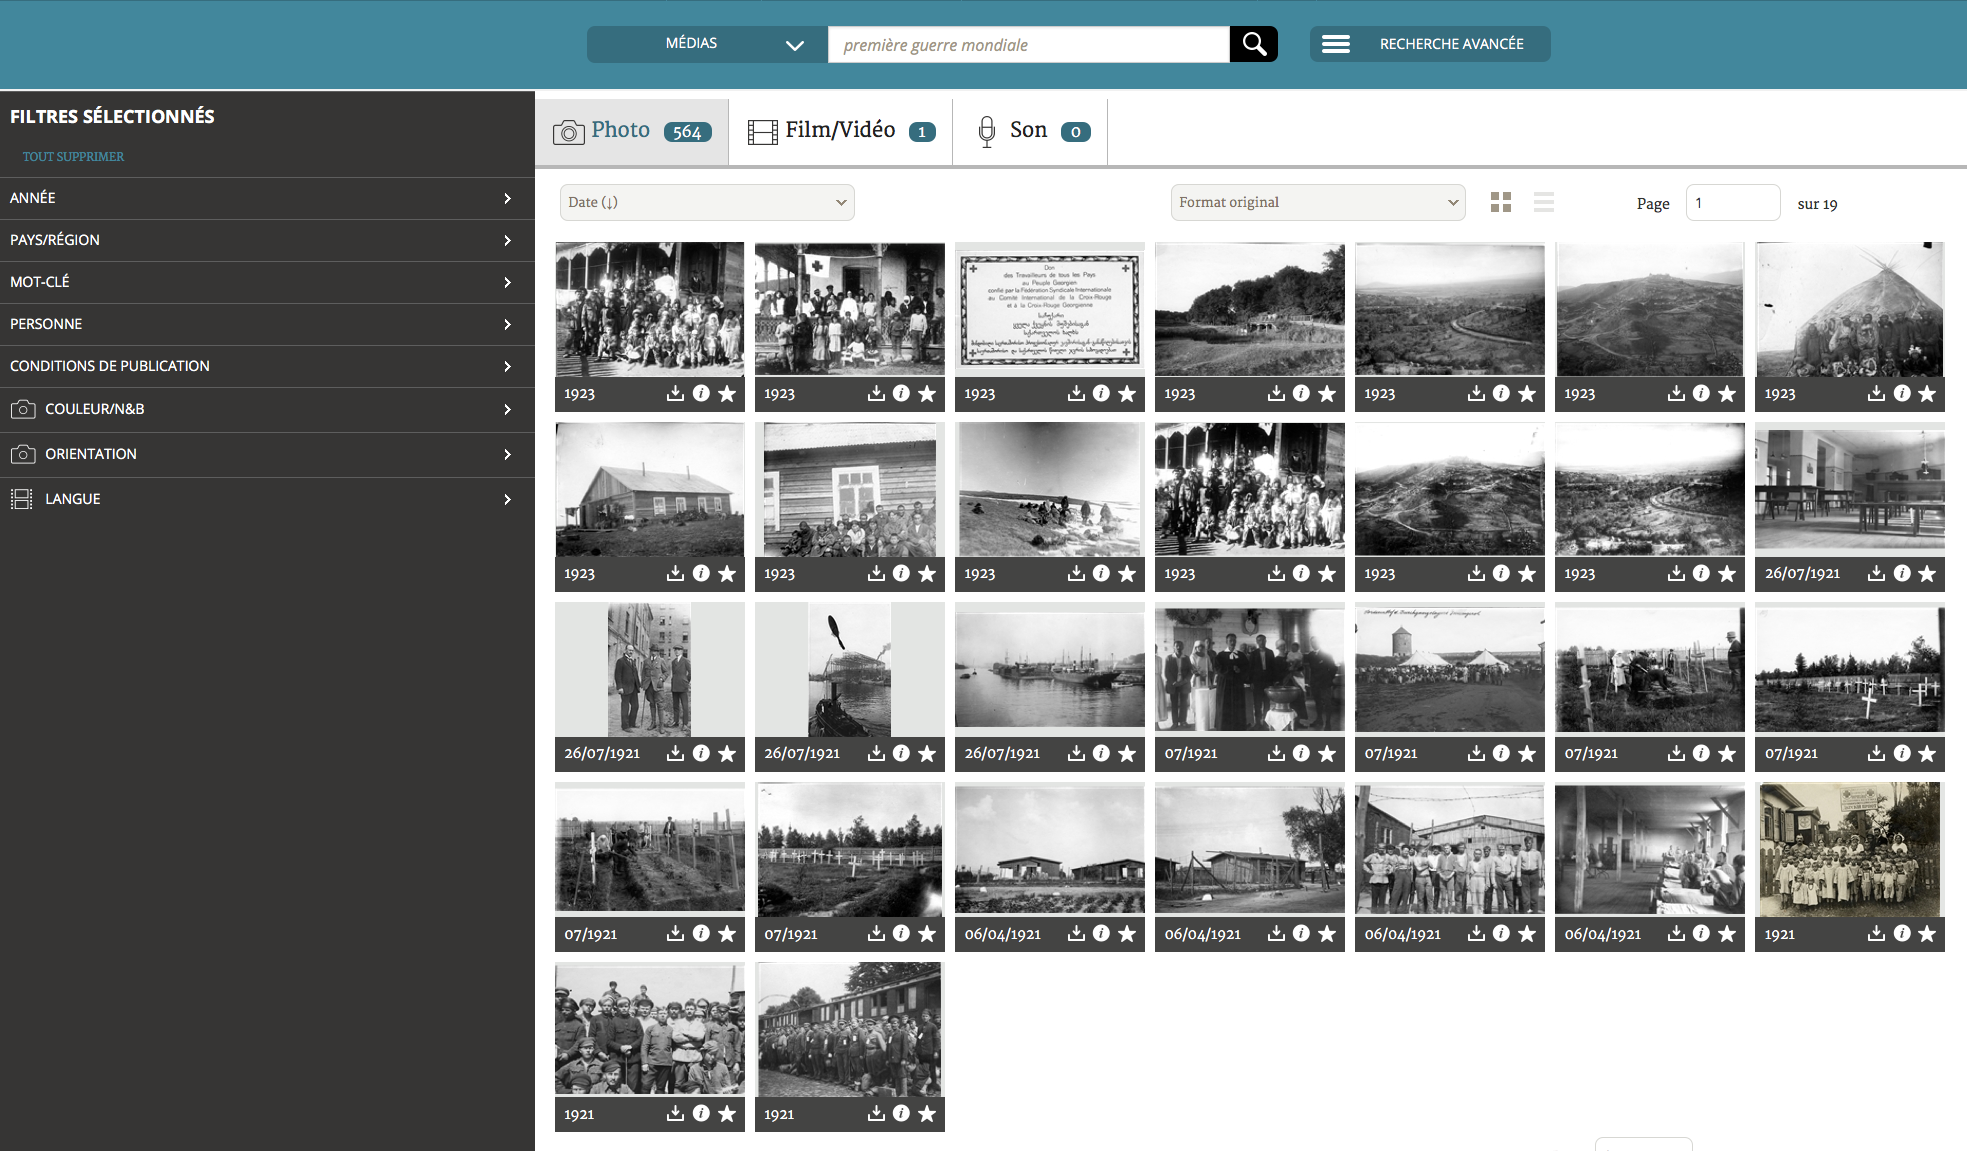Click the magnifying glass search button
Viewport: 1967px width, 1151px height.
tap(1253, 44)
